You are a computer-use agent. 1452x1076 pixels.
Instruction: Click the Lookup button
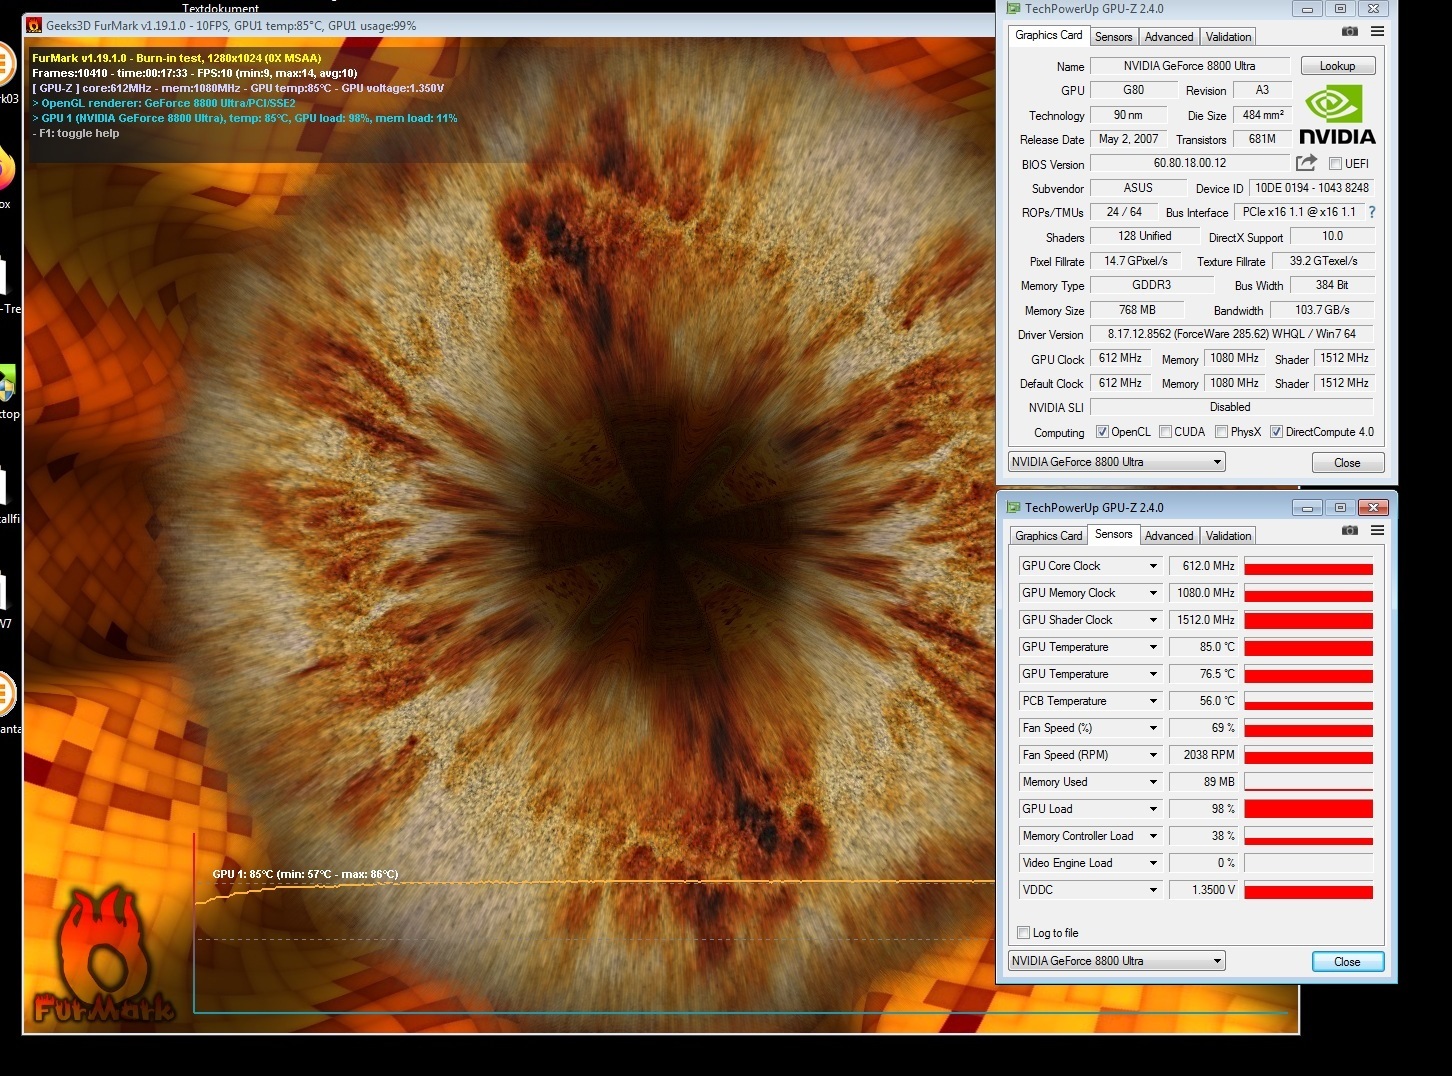[x=1337, y=66]
